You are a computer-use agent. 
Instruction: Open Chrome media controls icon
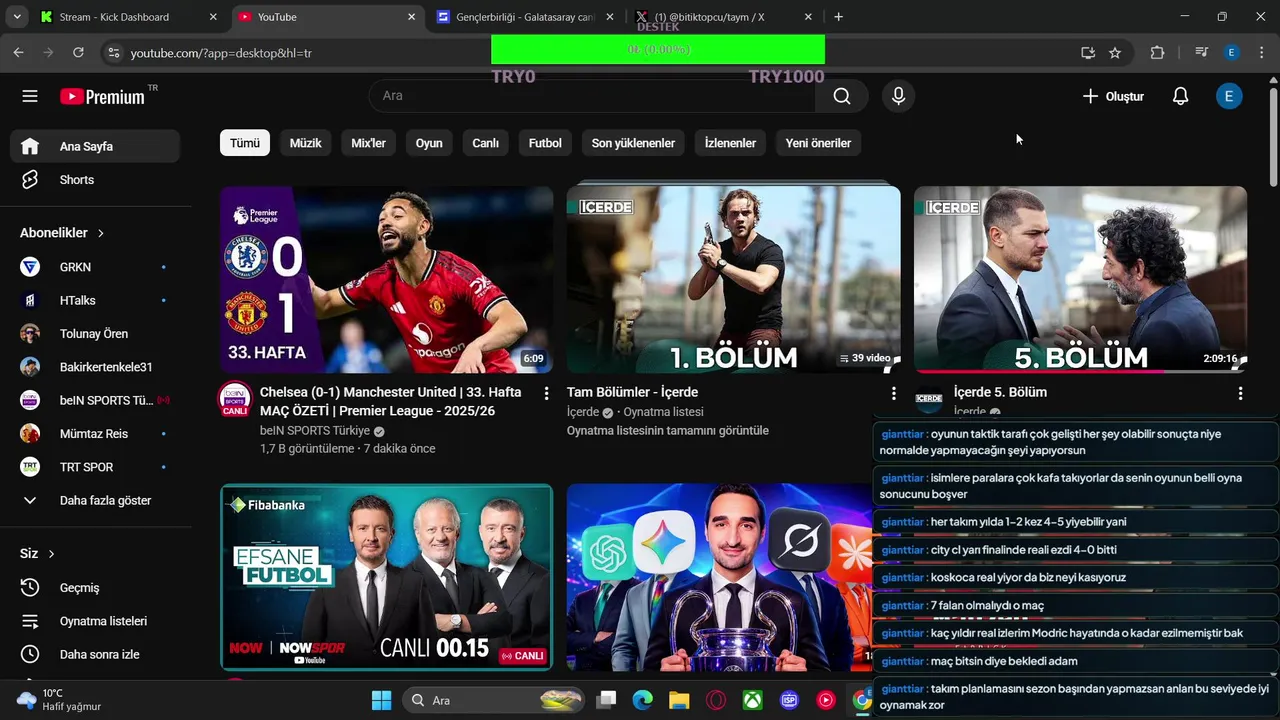pos(1201,53)
